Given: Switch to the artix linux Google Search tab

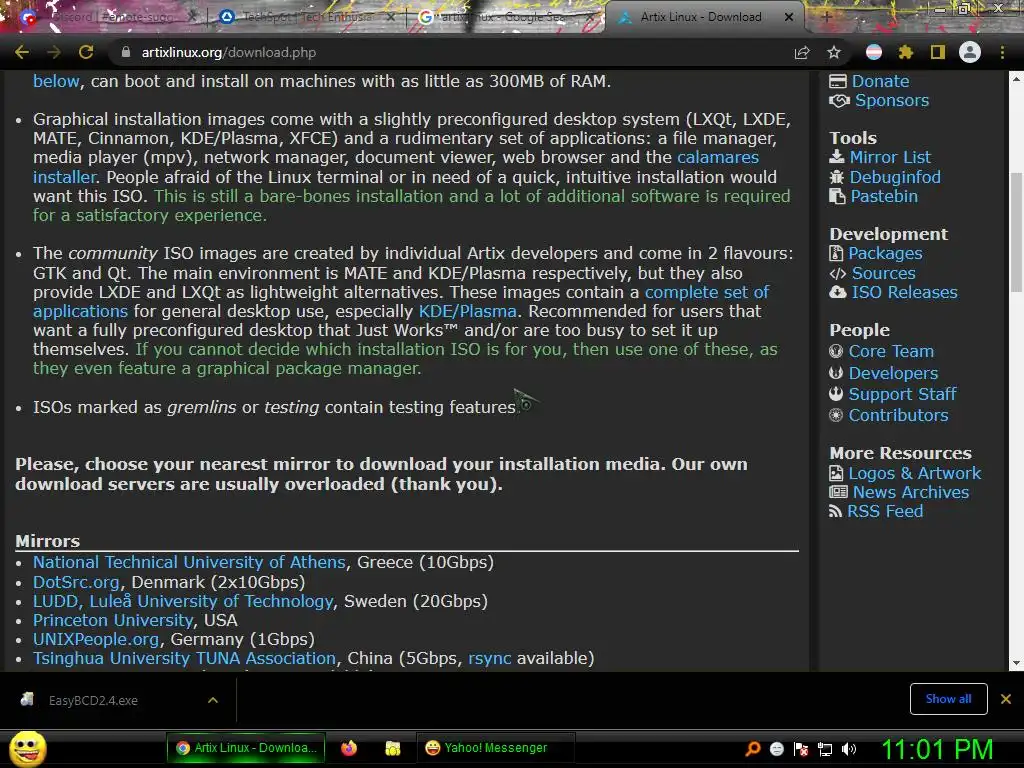Looking at the screenshot, I should coord(505,17).
